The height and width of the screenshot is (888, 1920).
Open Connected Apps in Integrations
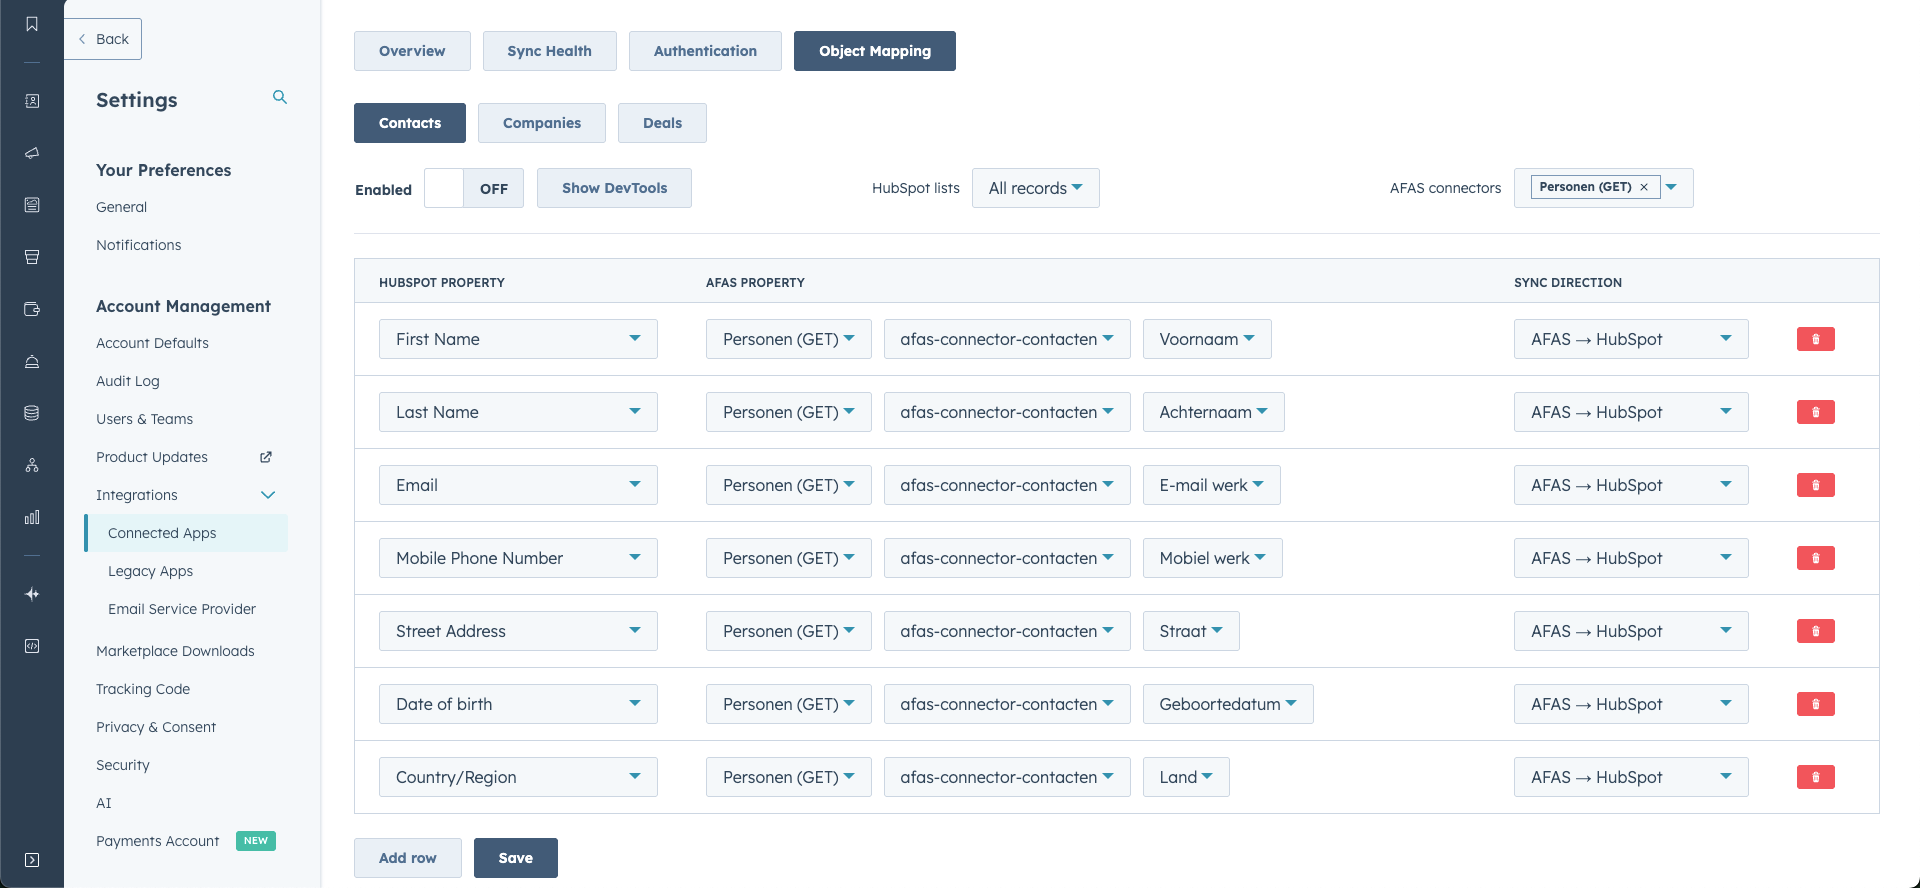click(187, 533)
